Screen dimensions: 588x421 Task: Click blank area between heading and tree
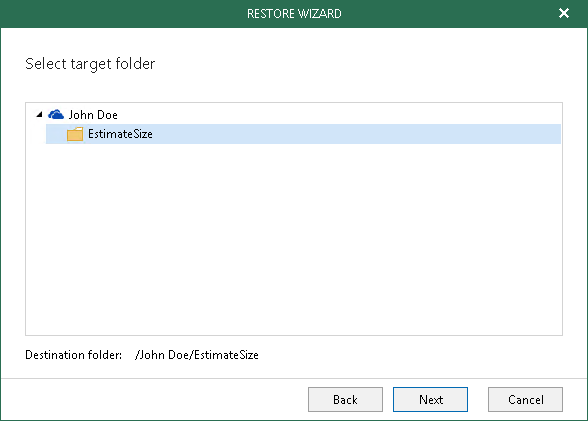click(x=294, y=88)
